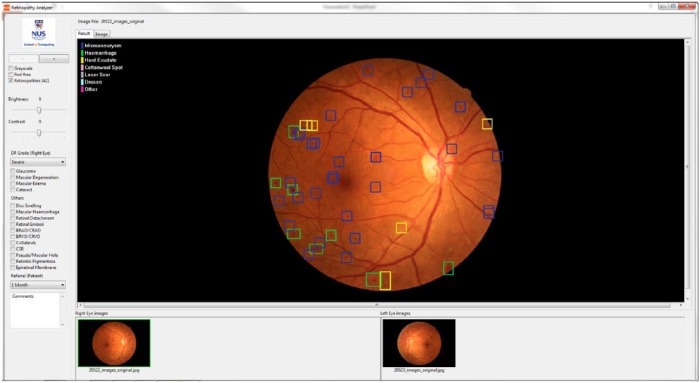
Task: Click the yellow Hard Exudate legend marker
Action: coord(82,60)
